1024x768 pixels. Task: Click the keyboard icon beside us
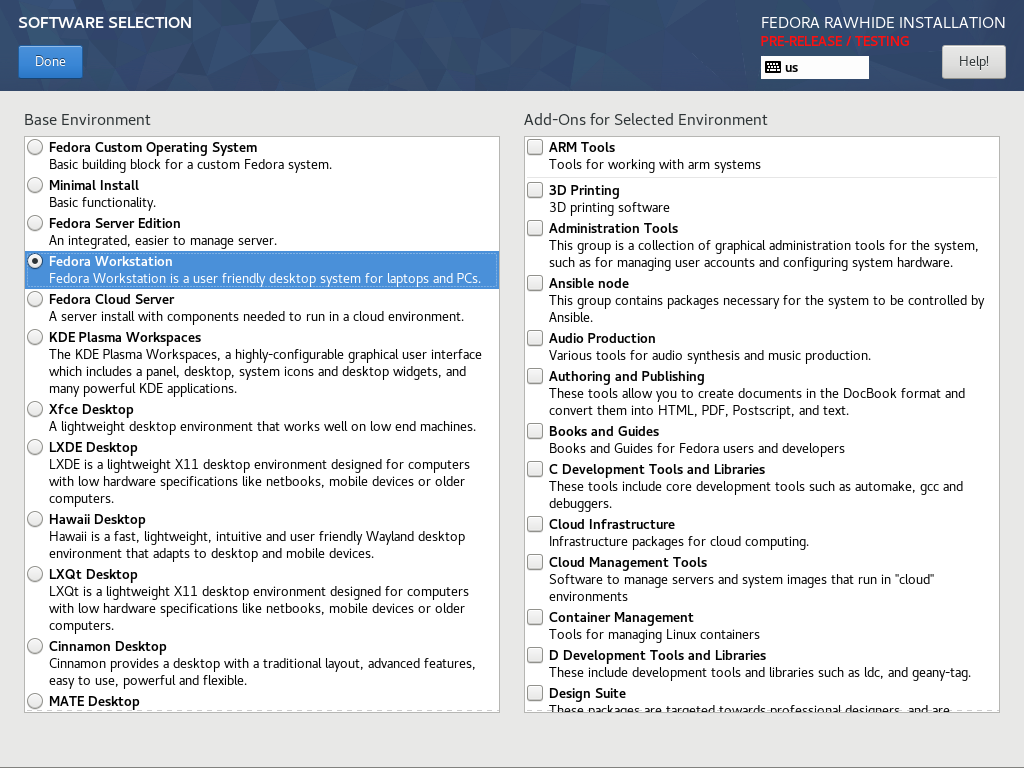[x=773, y=67]
